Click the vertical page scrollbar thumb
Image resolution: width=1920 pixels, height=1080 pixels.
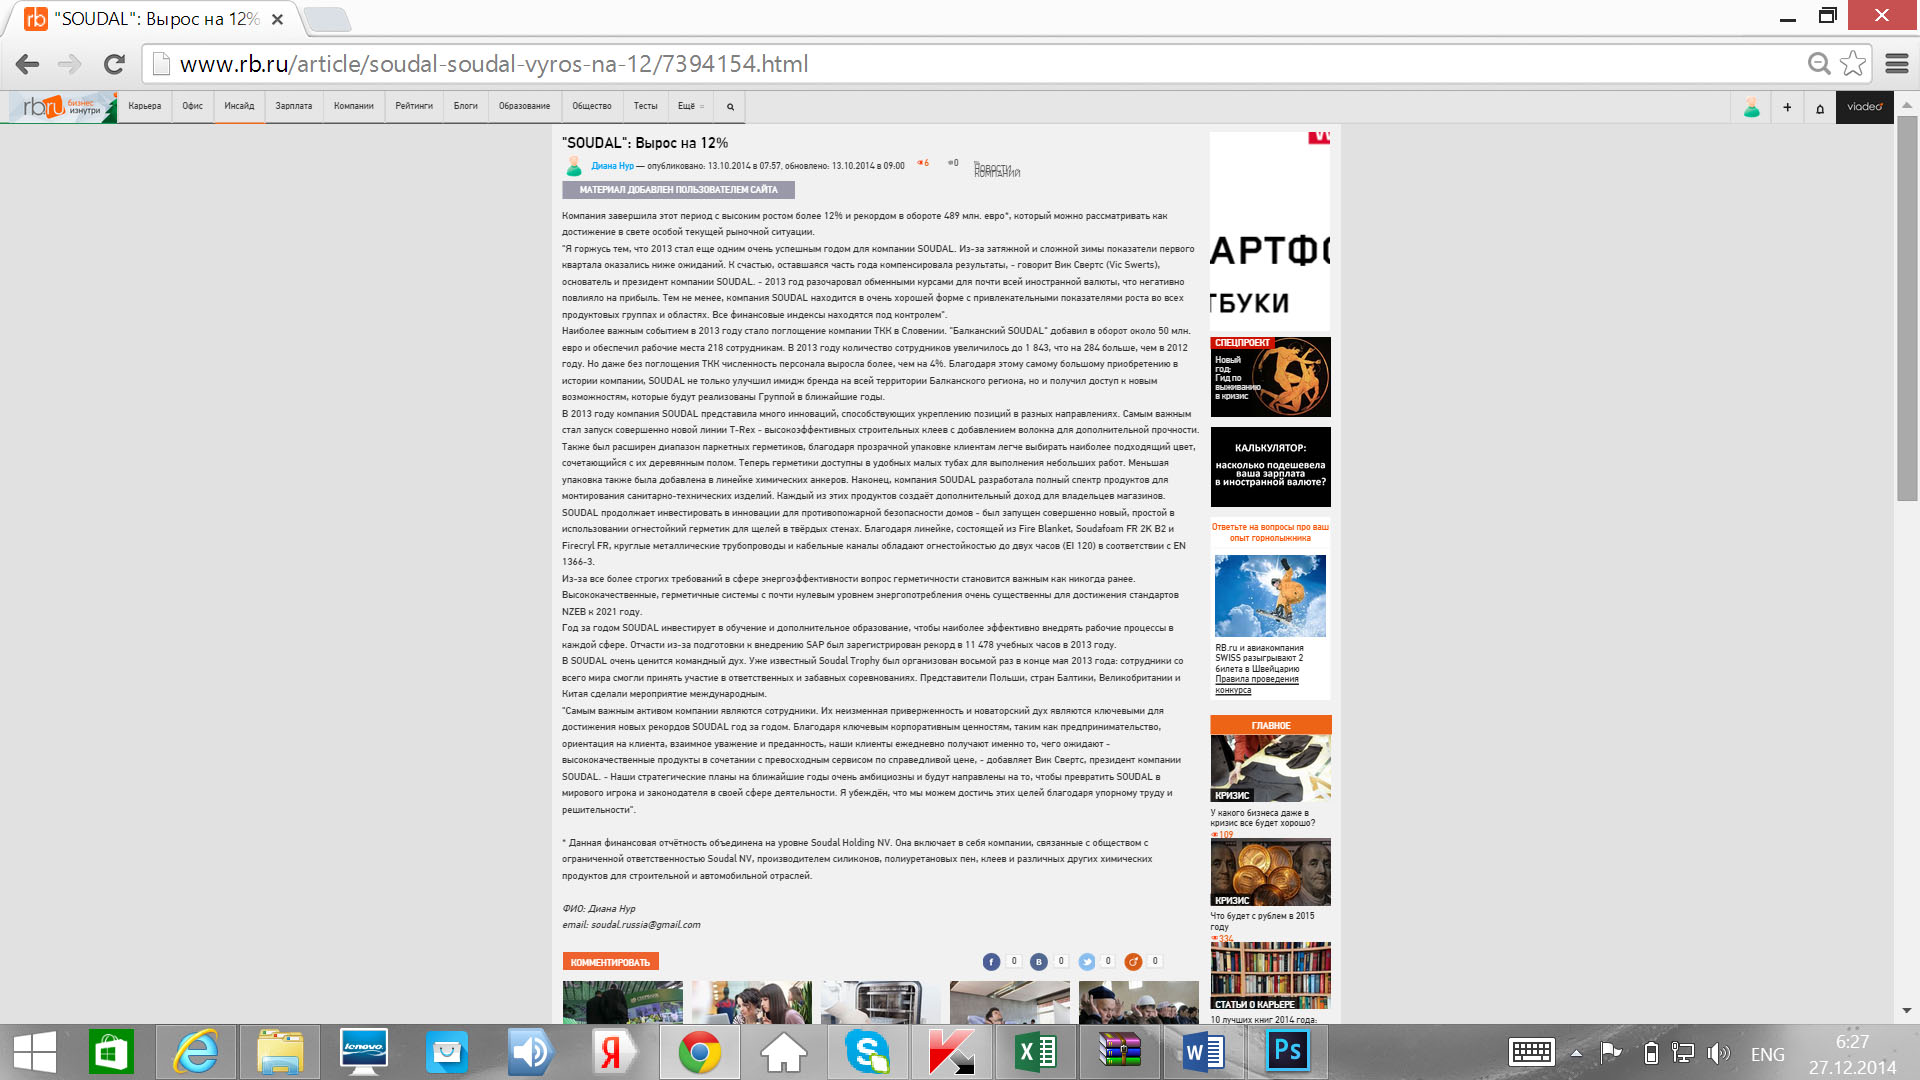click(1907, 310)
